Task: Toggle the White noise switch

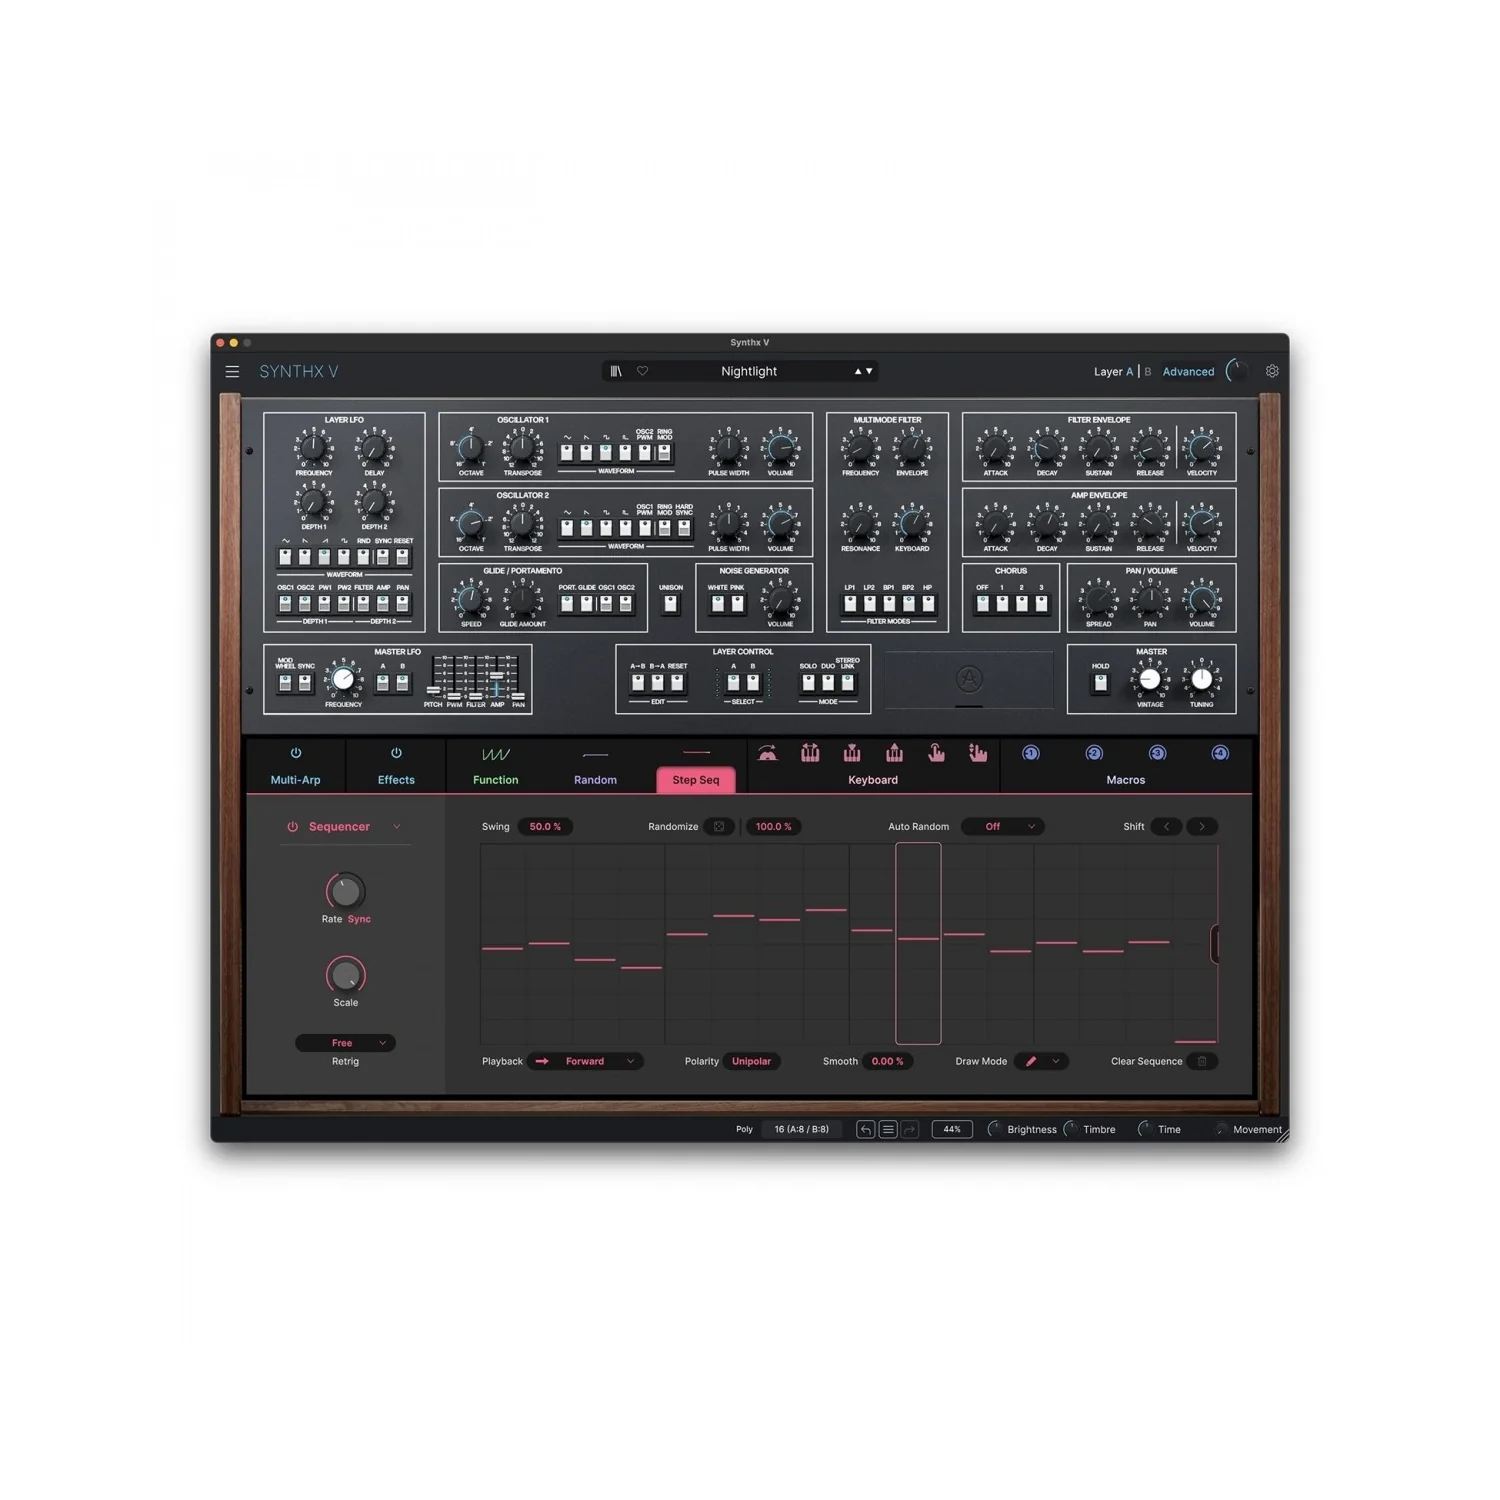Action: (x=718, y=604)
